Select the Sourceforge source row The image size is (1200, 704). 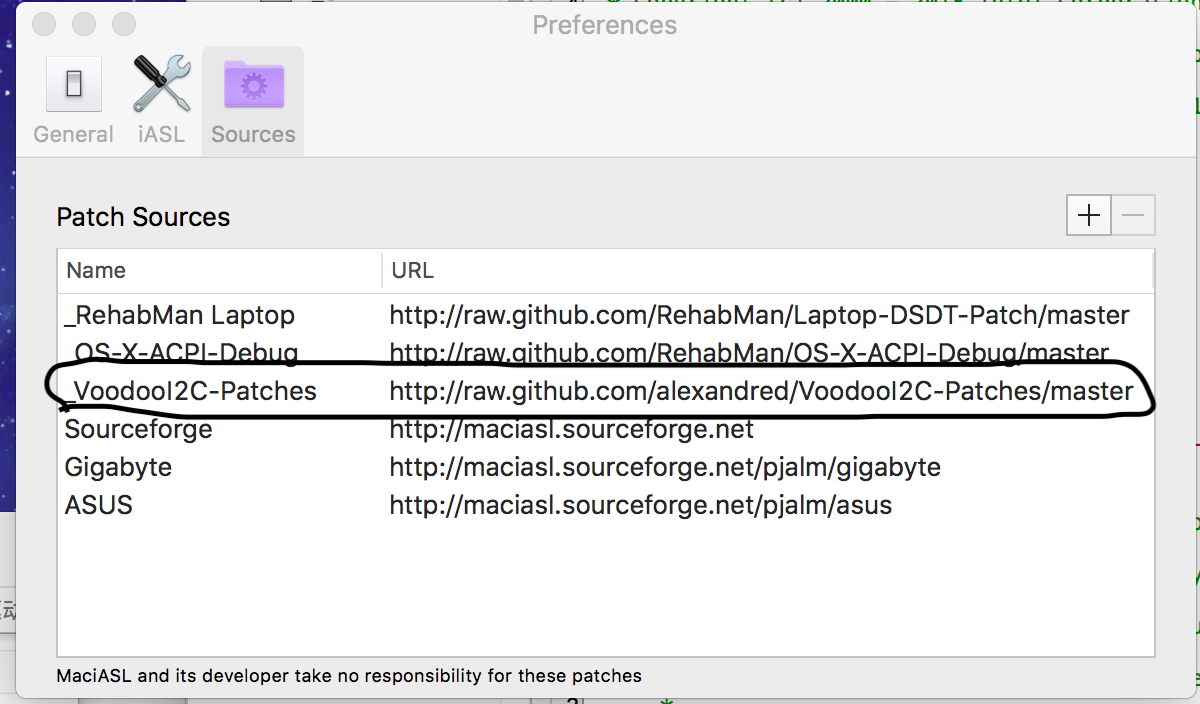pyautogui.click(x=139, y=429)
